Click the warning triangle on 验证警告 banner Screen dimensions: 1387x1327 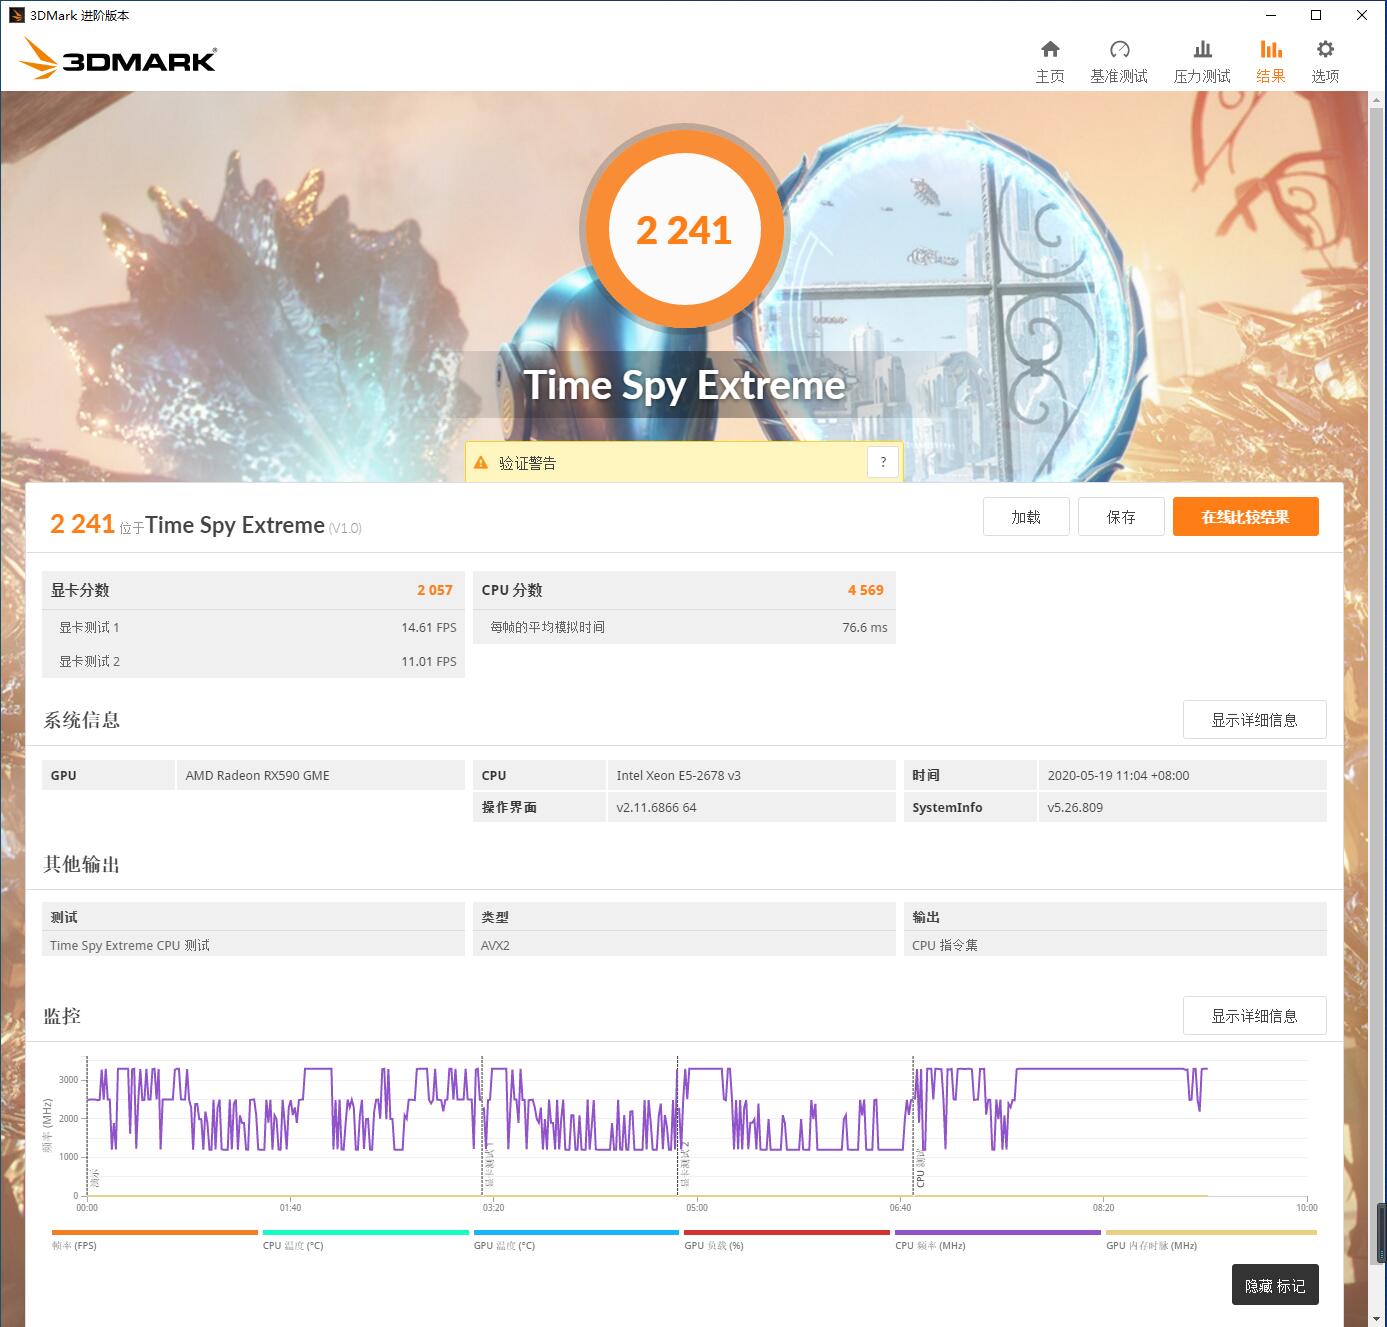[x=481, y=462]
